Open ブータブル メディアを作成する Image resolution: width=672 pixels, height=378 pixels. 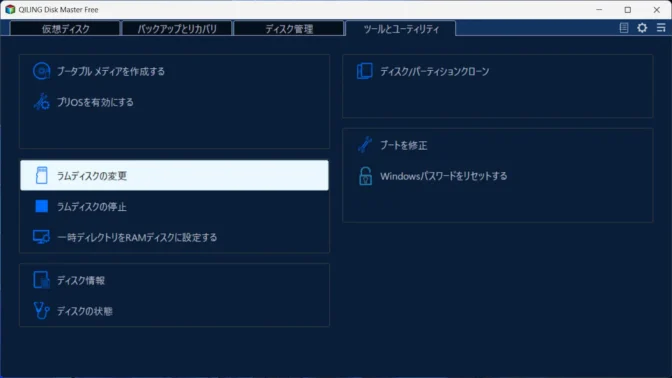click(x=111, y=72)
